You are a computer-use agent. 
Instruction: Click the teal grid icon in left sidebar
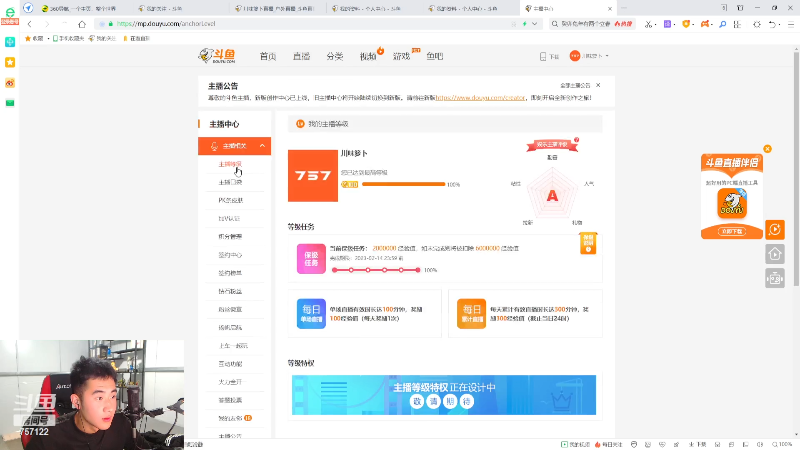click(10, 42)
